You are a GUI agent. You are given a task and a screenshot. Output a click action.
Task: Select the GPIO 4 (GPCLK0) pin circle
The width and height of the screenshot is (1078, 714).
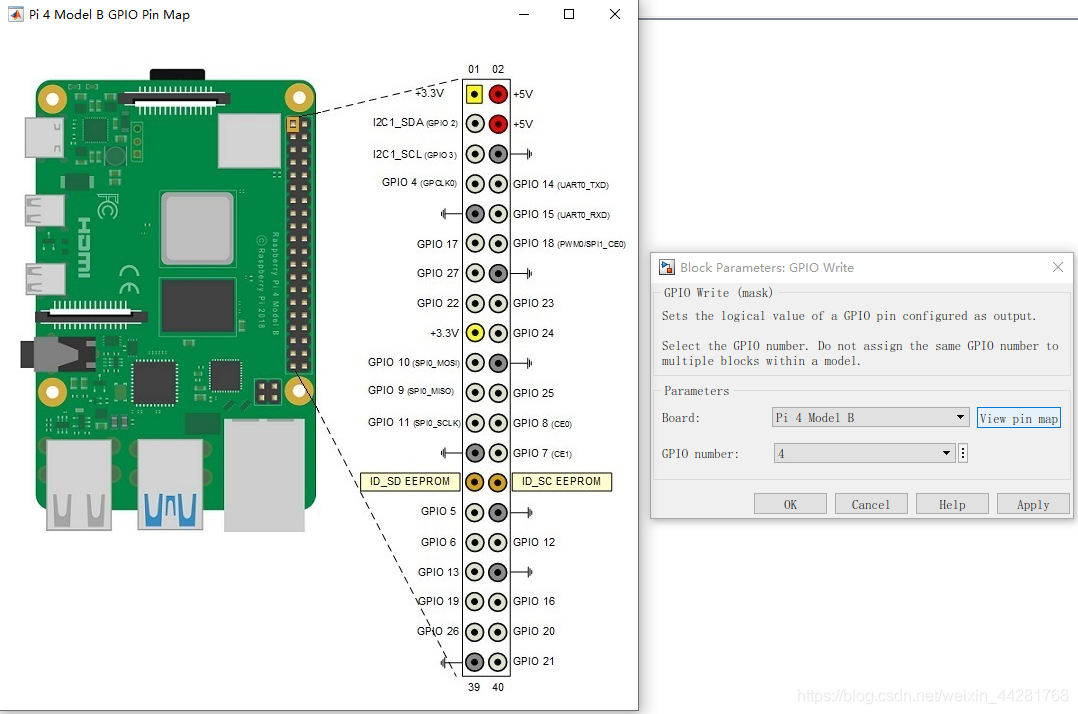tap(474, 184)
